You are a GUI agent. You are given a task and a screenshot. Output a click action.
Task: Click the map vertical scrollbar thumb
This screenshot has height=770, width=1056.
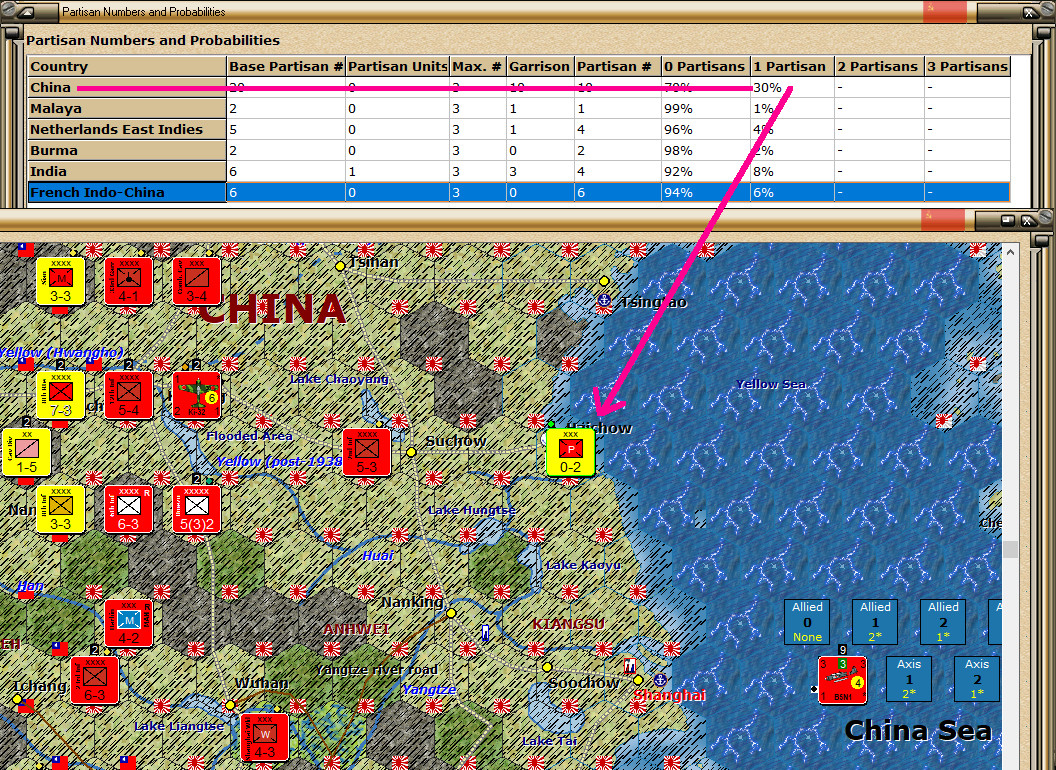1010,548
